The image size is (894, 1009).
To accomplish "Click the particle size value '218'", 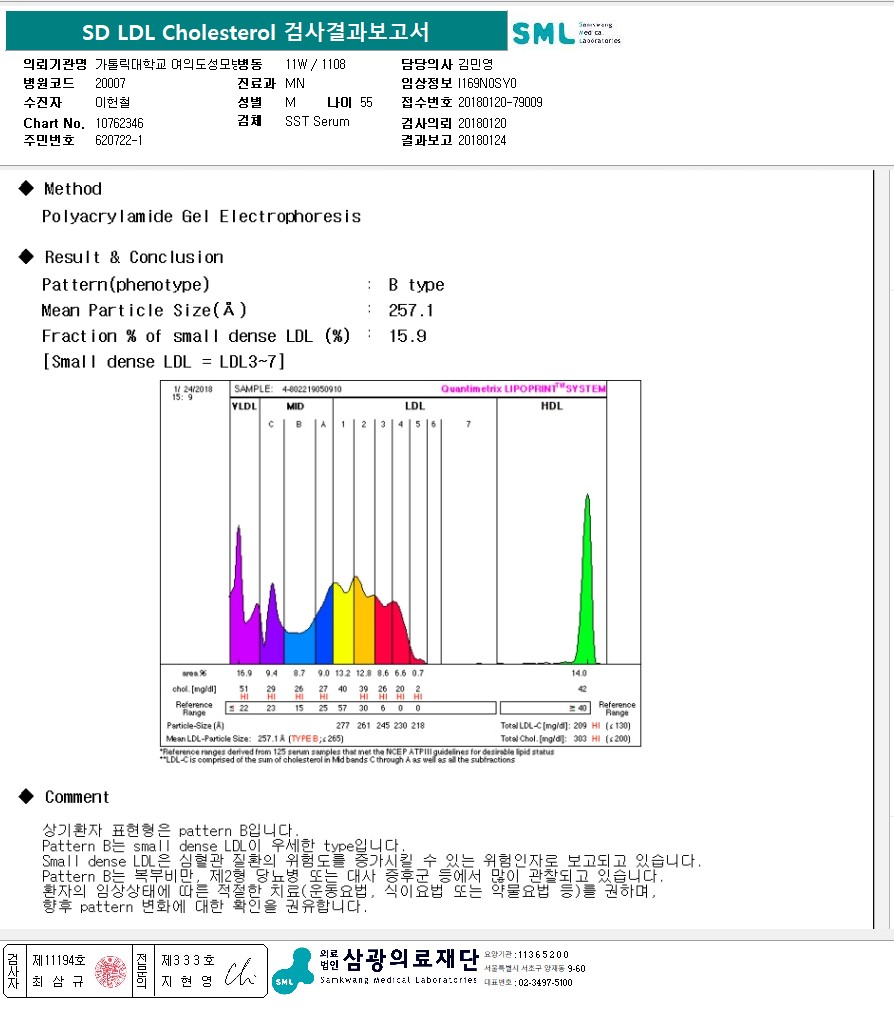I will pos(418,725).
